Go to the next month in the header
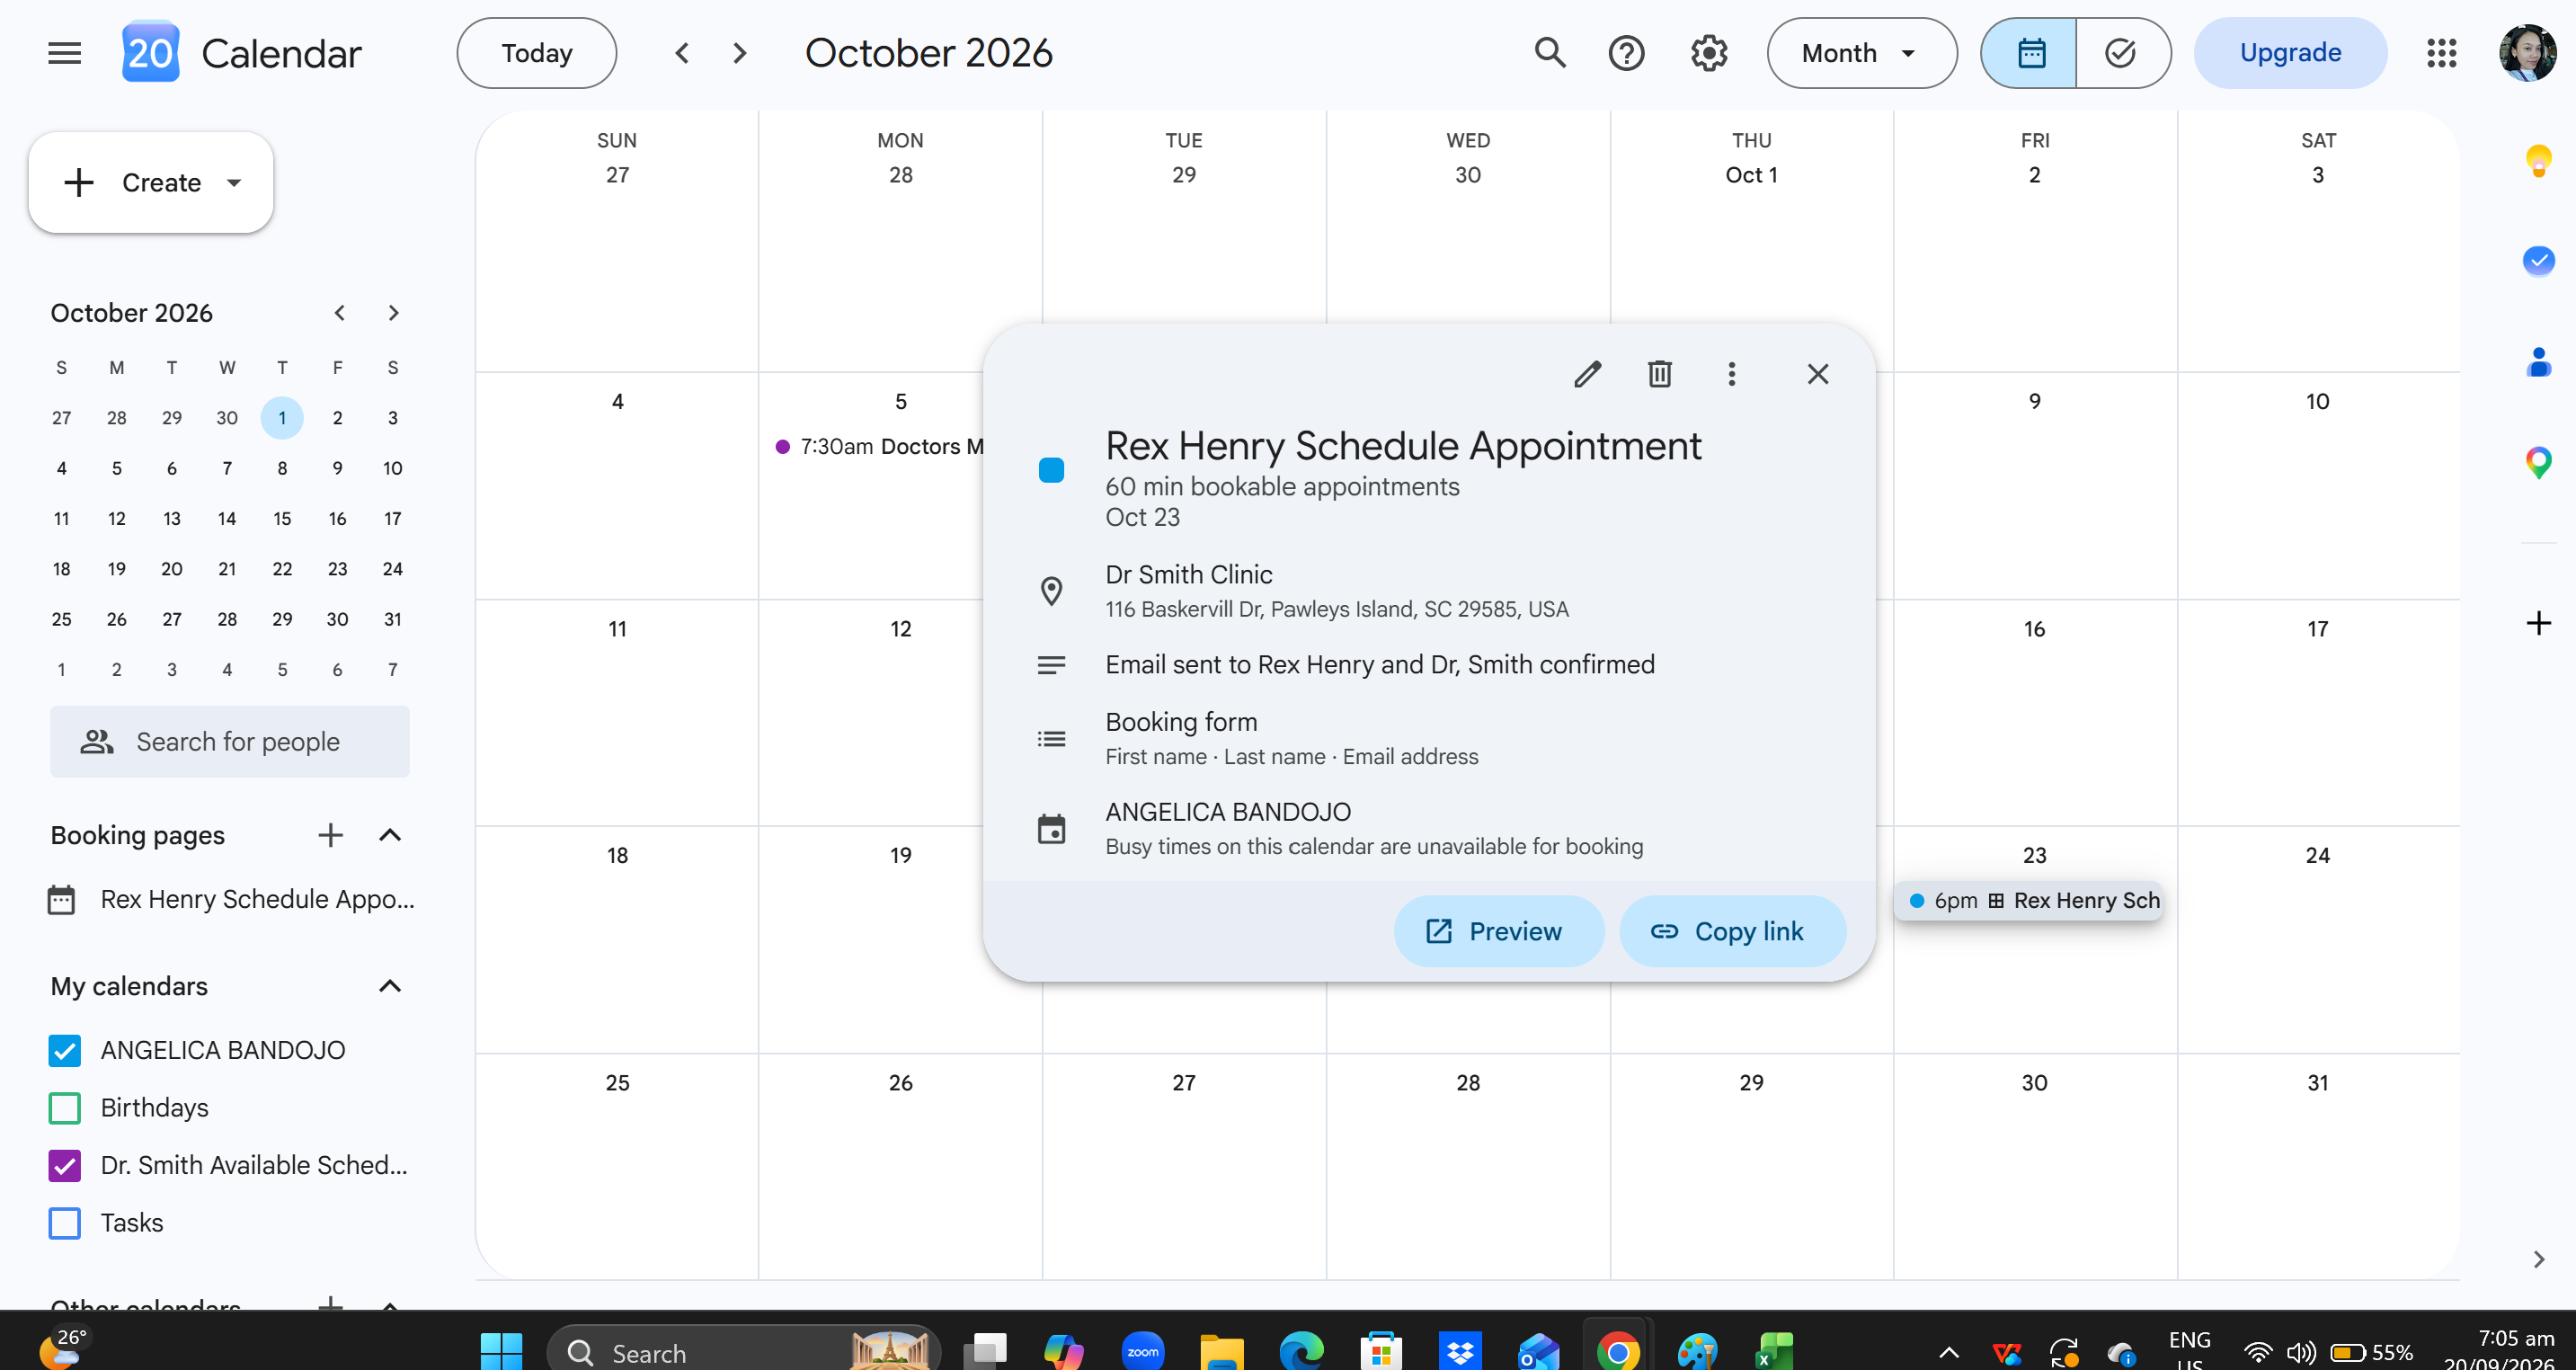Image resolution: width=2576 pixels, height=1370 pixels. (x=740, y=53)
